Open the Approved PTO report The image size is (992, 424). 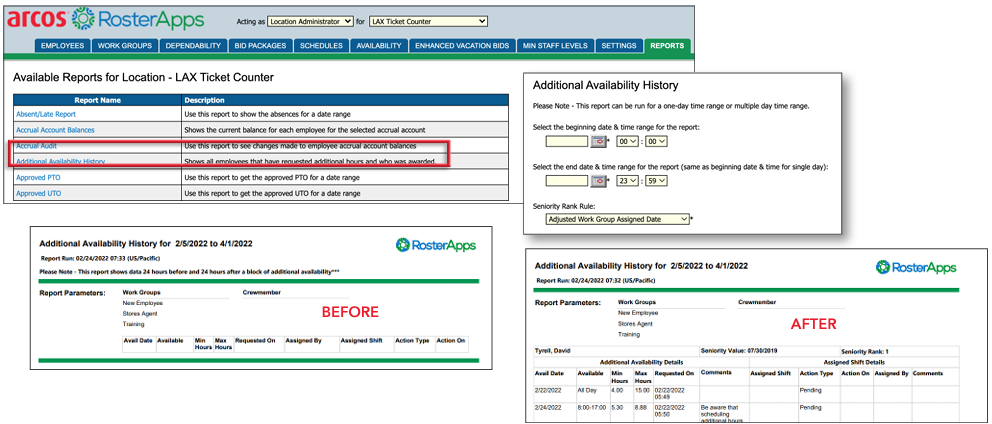tap(39, 178)
